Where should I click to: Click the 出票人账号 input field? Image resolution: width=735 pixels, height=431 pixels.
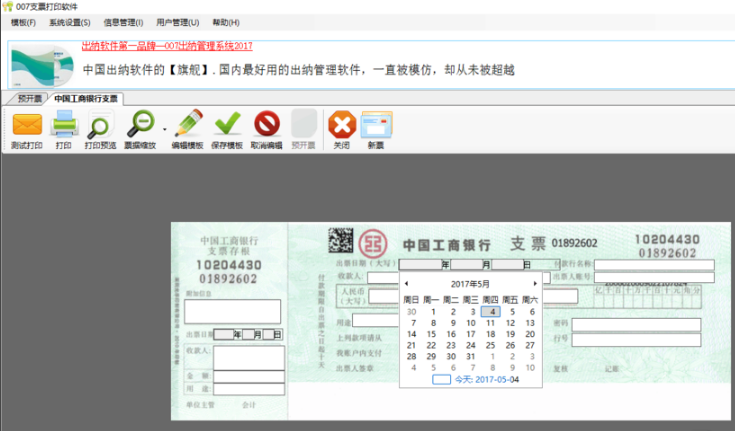pos(654,277)
